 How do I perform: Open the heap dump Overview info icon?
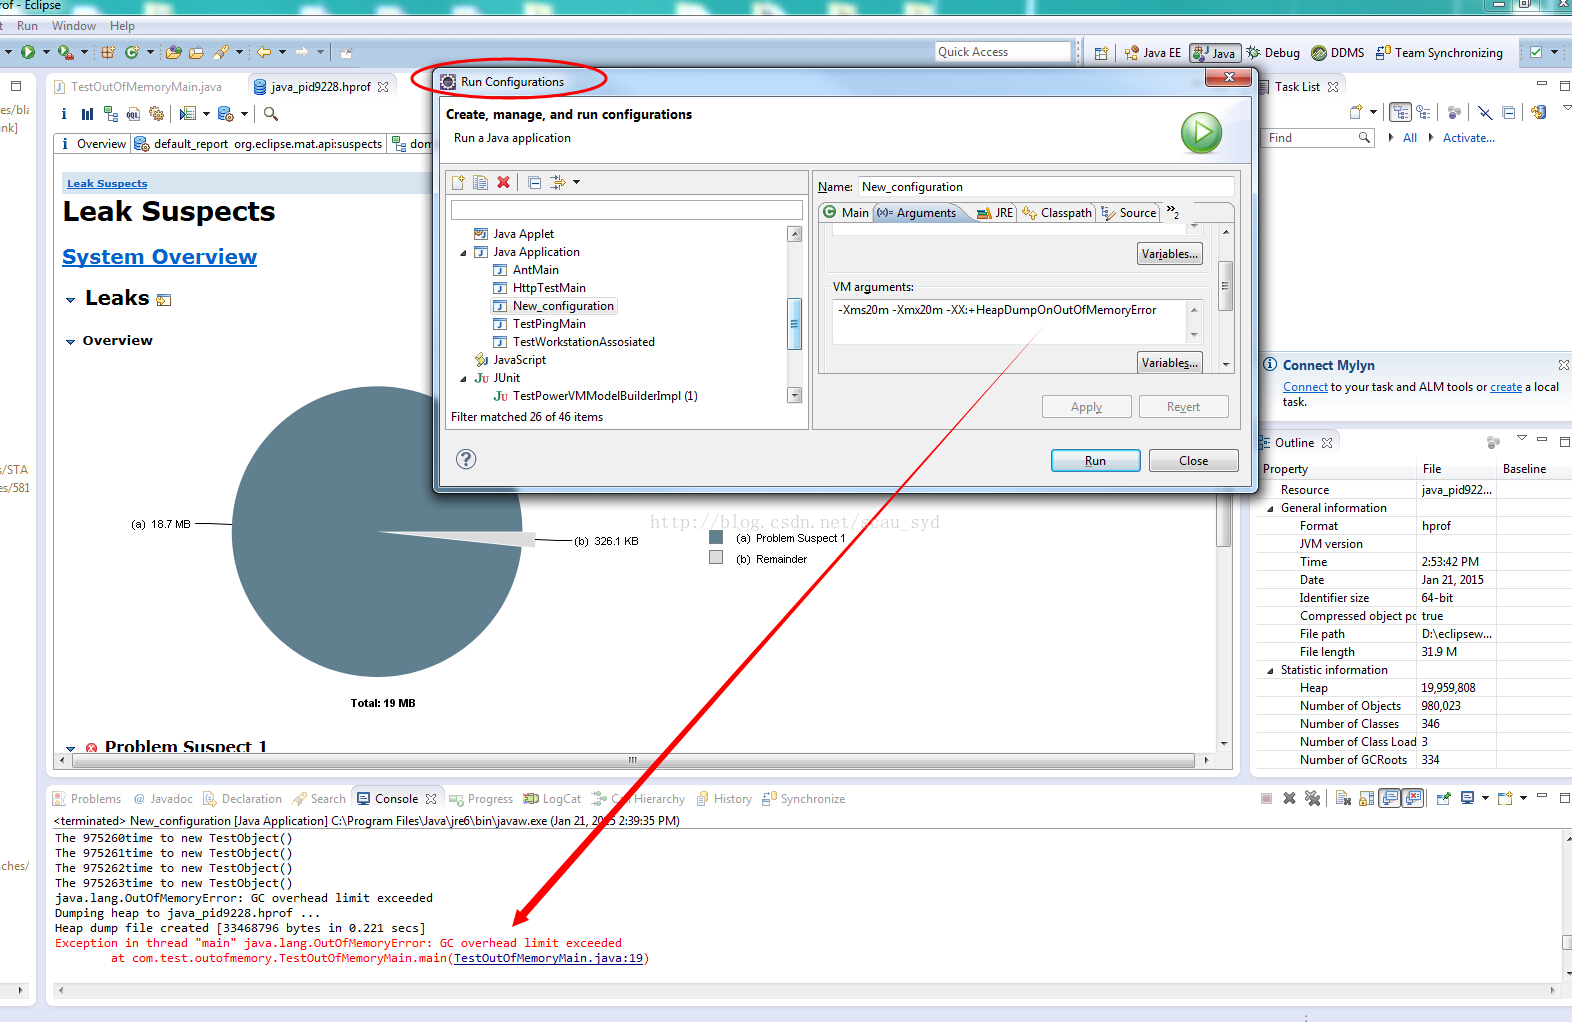point(64,114)
